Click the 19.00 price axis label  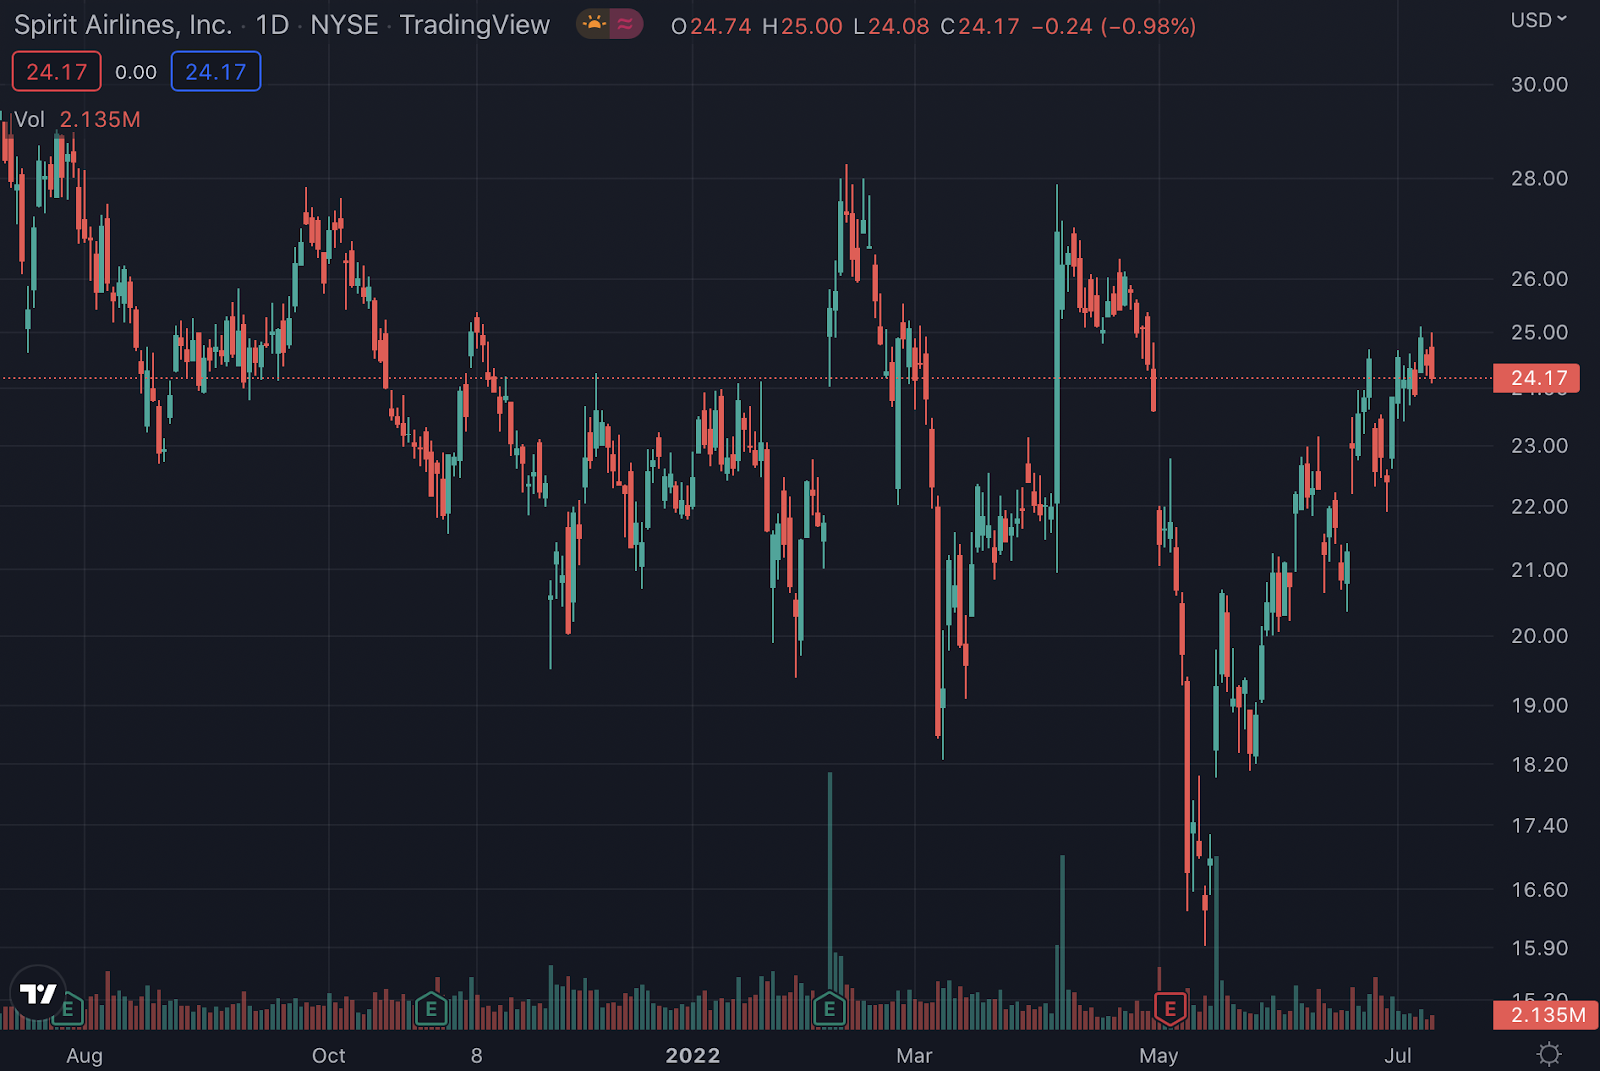[x=1539, y=706]
